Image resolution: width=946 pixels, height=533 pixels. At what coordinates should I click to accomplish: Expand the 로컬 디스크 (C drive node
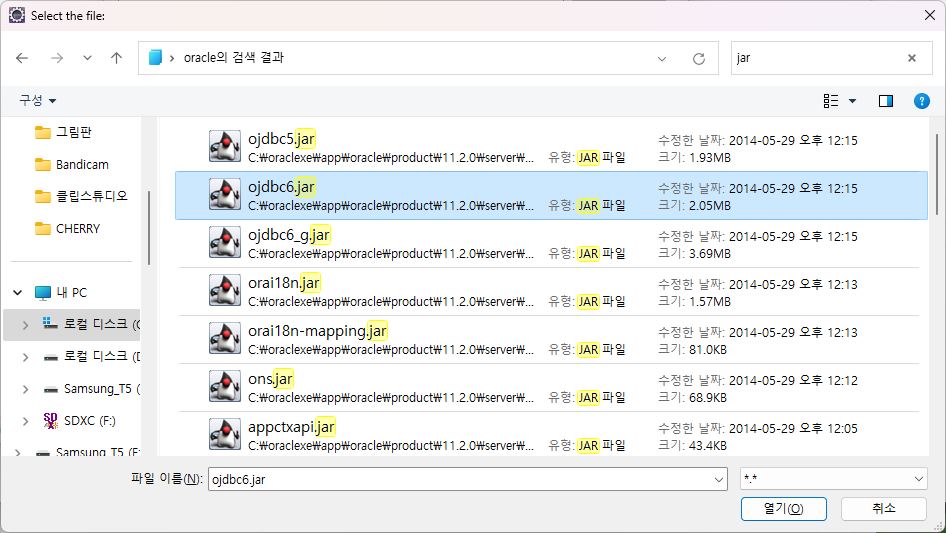tap(25, 325)
